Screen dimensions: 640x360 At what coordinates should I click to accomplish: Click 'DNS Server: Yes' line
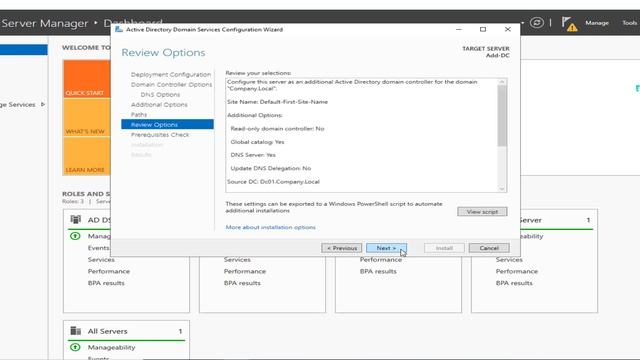pyautogui.click(x=253, y=155)
